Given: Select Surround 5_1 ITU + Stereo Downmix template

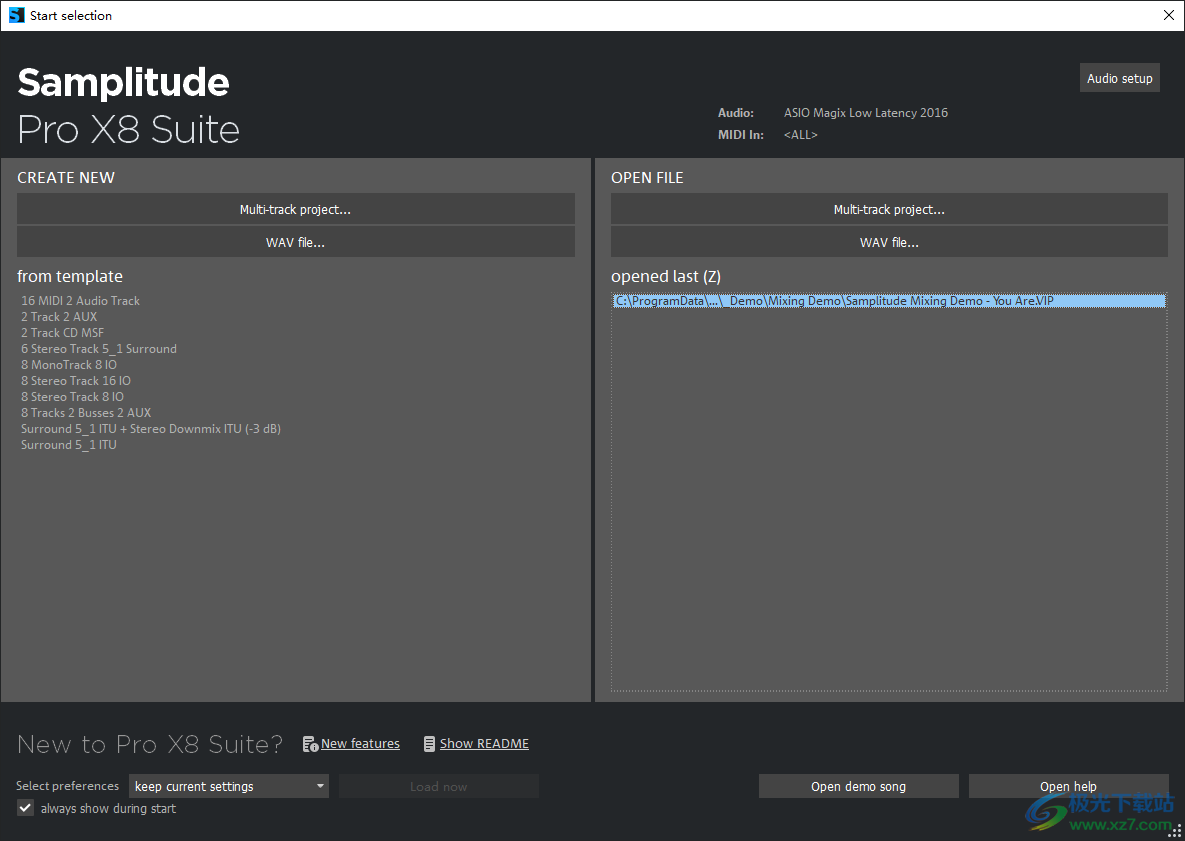Looking at the screenshot, I should (151, 428).
